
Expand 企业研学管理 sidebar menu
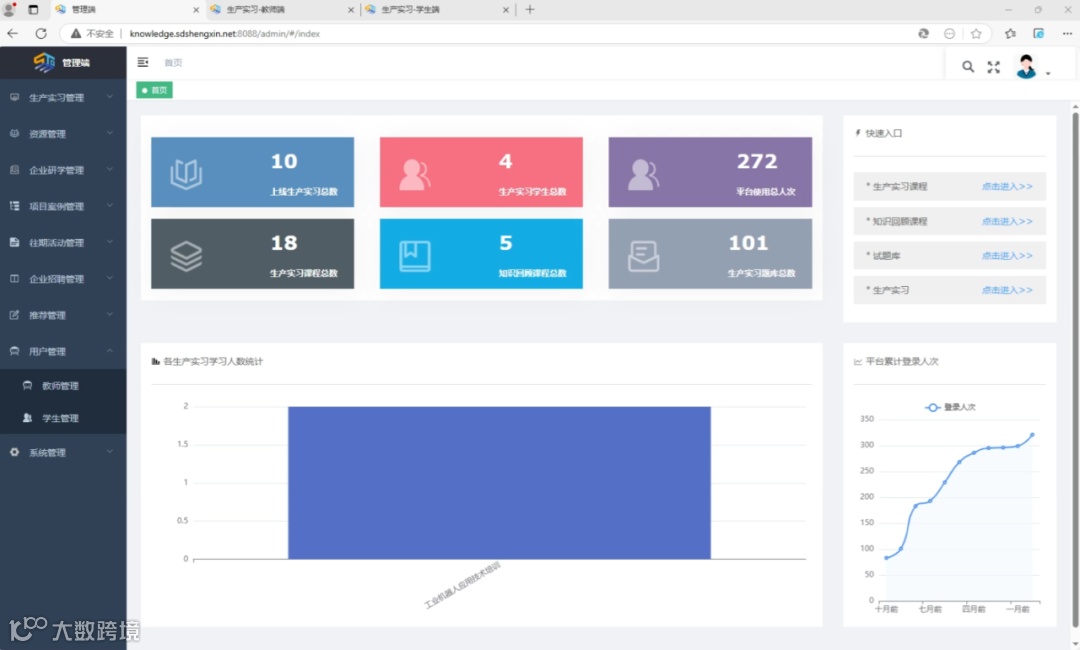(x=63, y=170)
